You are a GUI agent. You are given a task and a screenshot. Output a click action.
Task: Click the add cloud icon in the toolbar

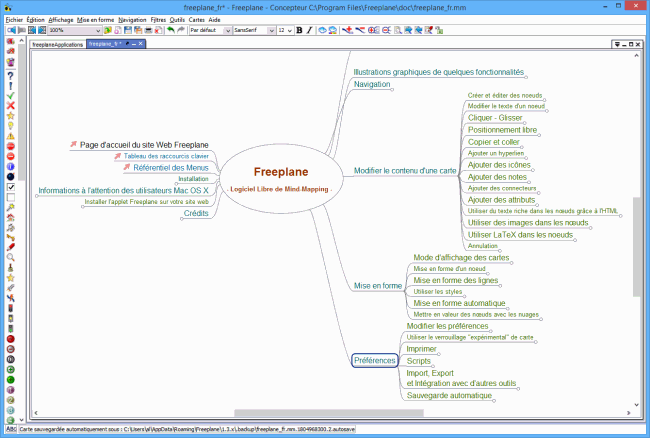(x=322, y=30)
